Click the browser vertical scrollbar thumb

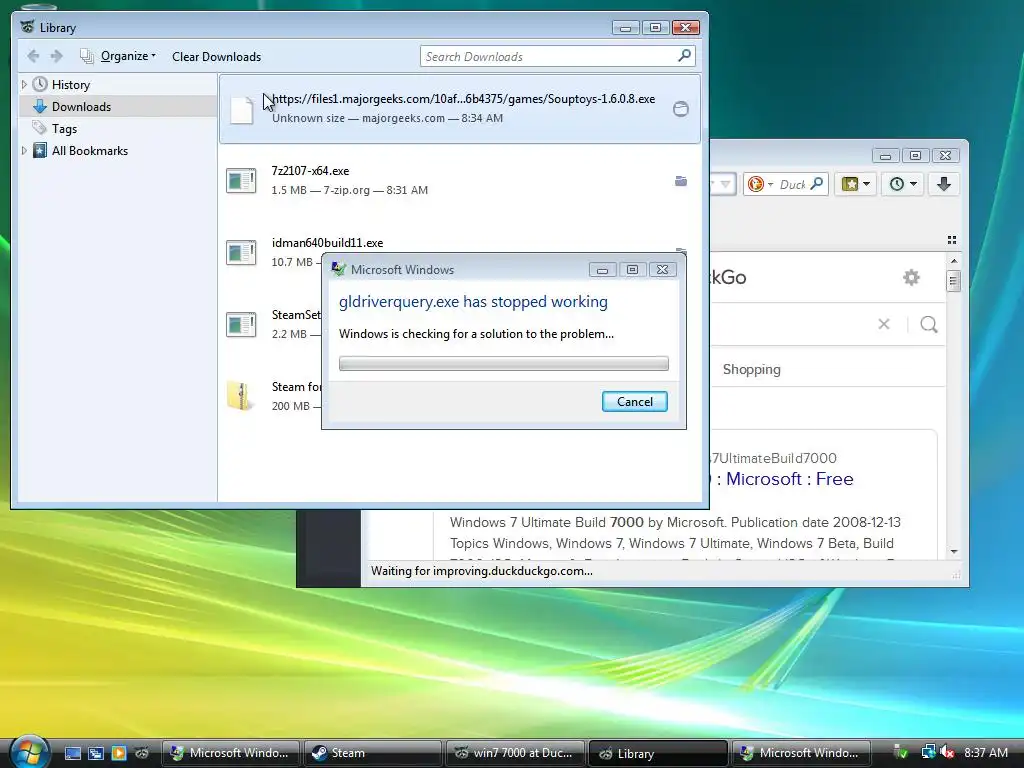[953, 281]
